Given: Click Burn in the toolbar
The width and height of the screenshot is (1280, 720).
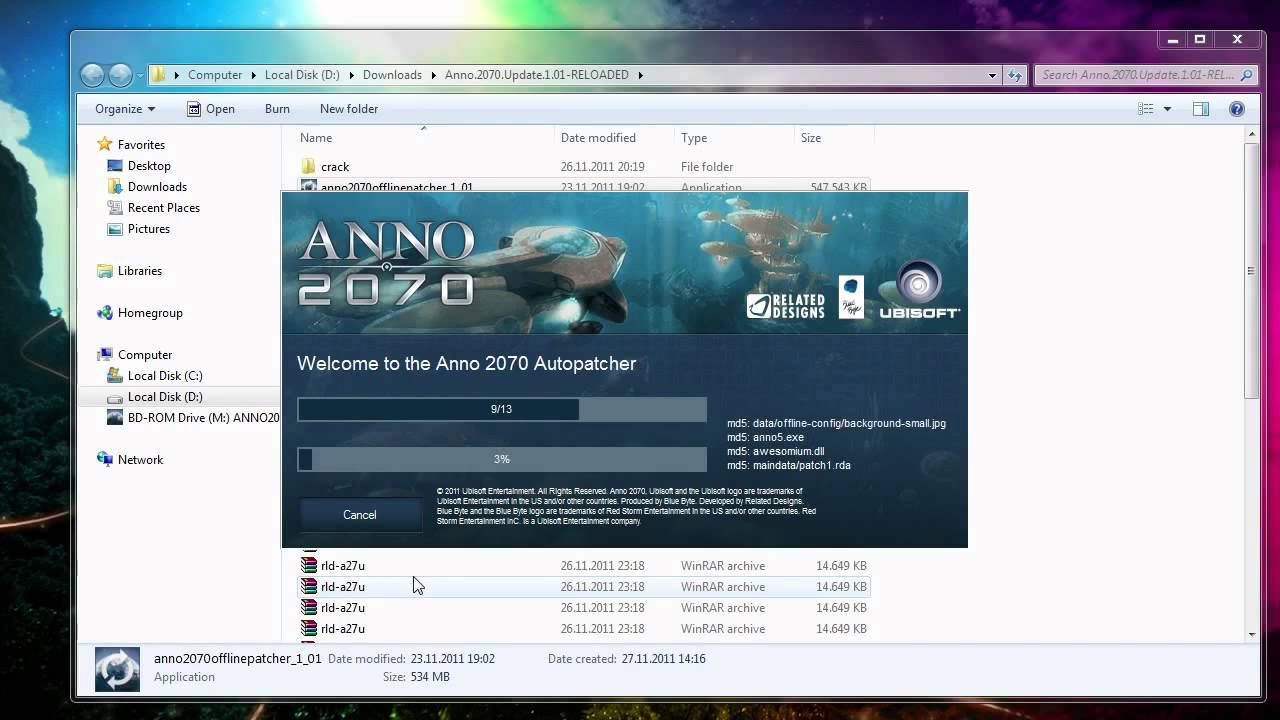Looking at the screenshot, I should 277,109.
